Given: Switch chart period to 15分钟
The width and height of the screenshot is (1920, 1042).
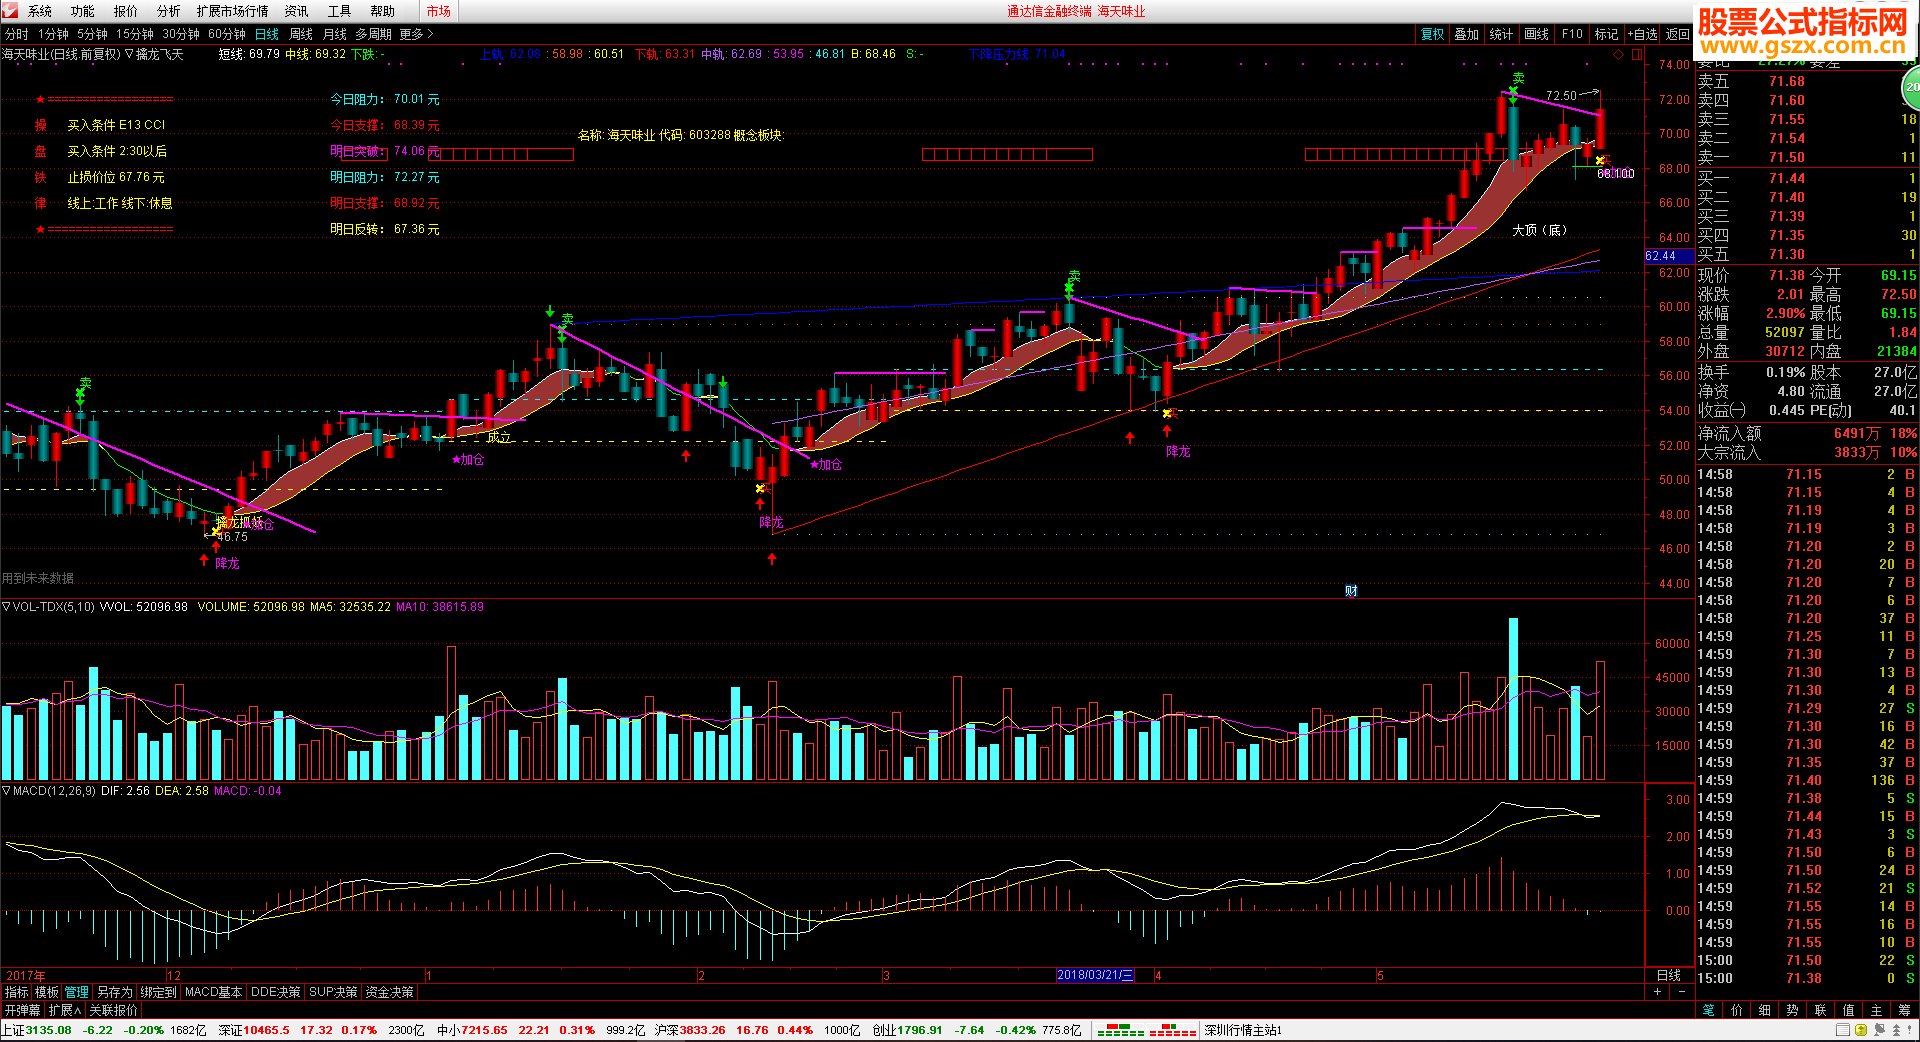Looking at the screenshot, I should (135, 34).
